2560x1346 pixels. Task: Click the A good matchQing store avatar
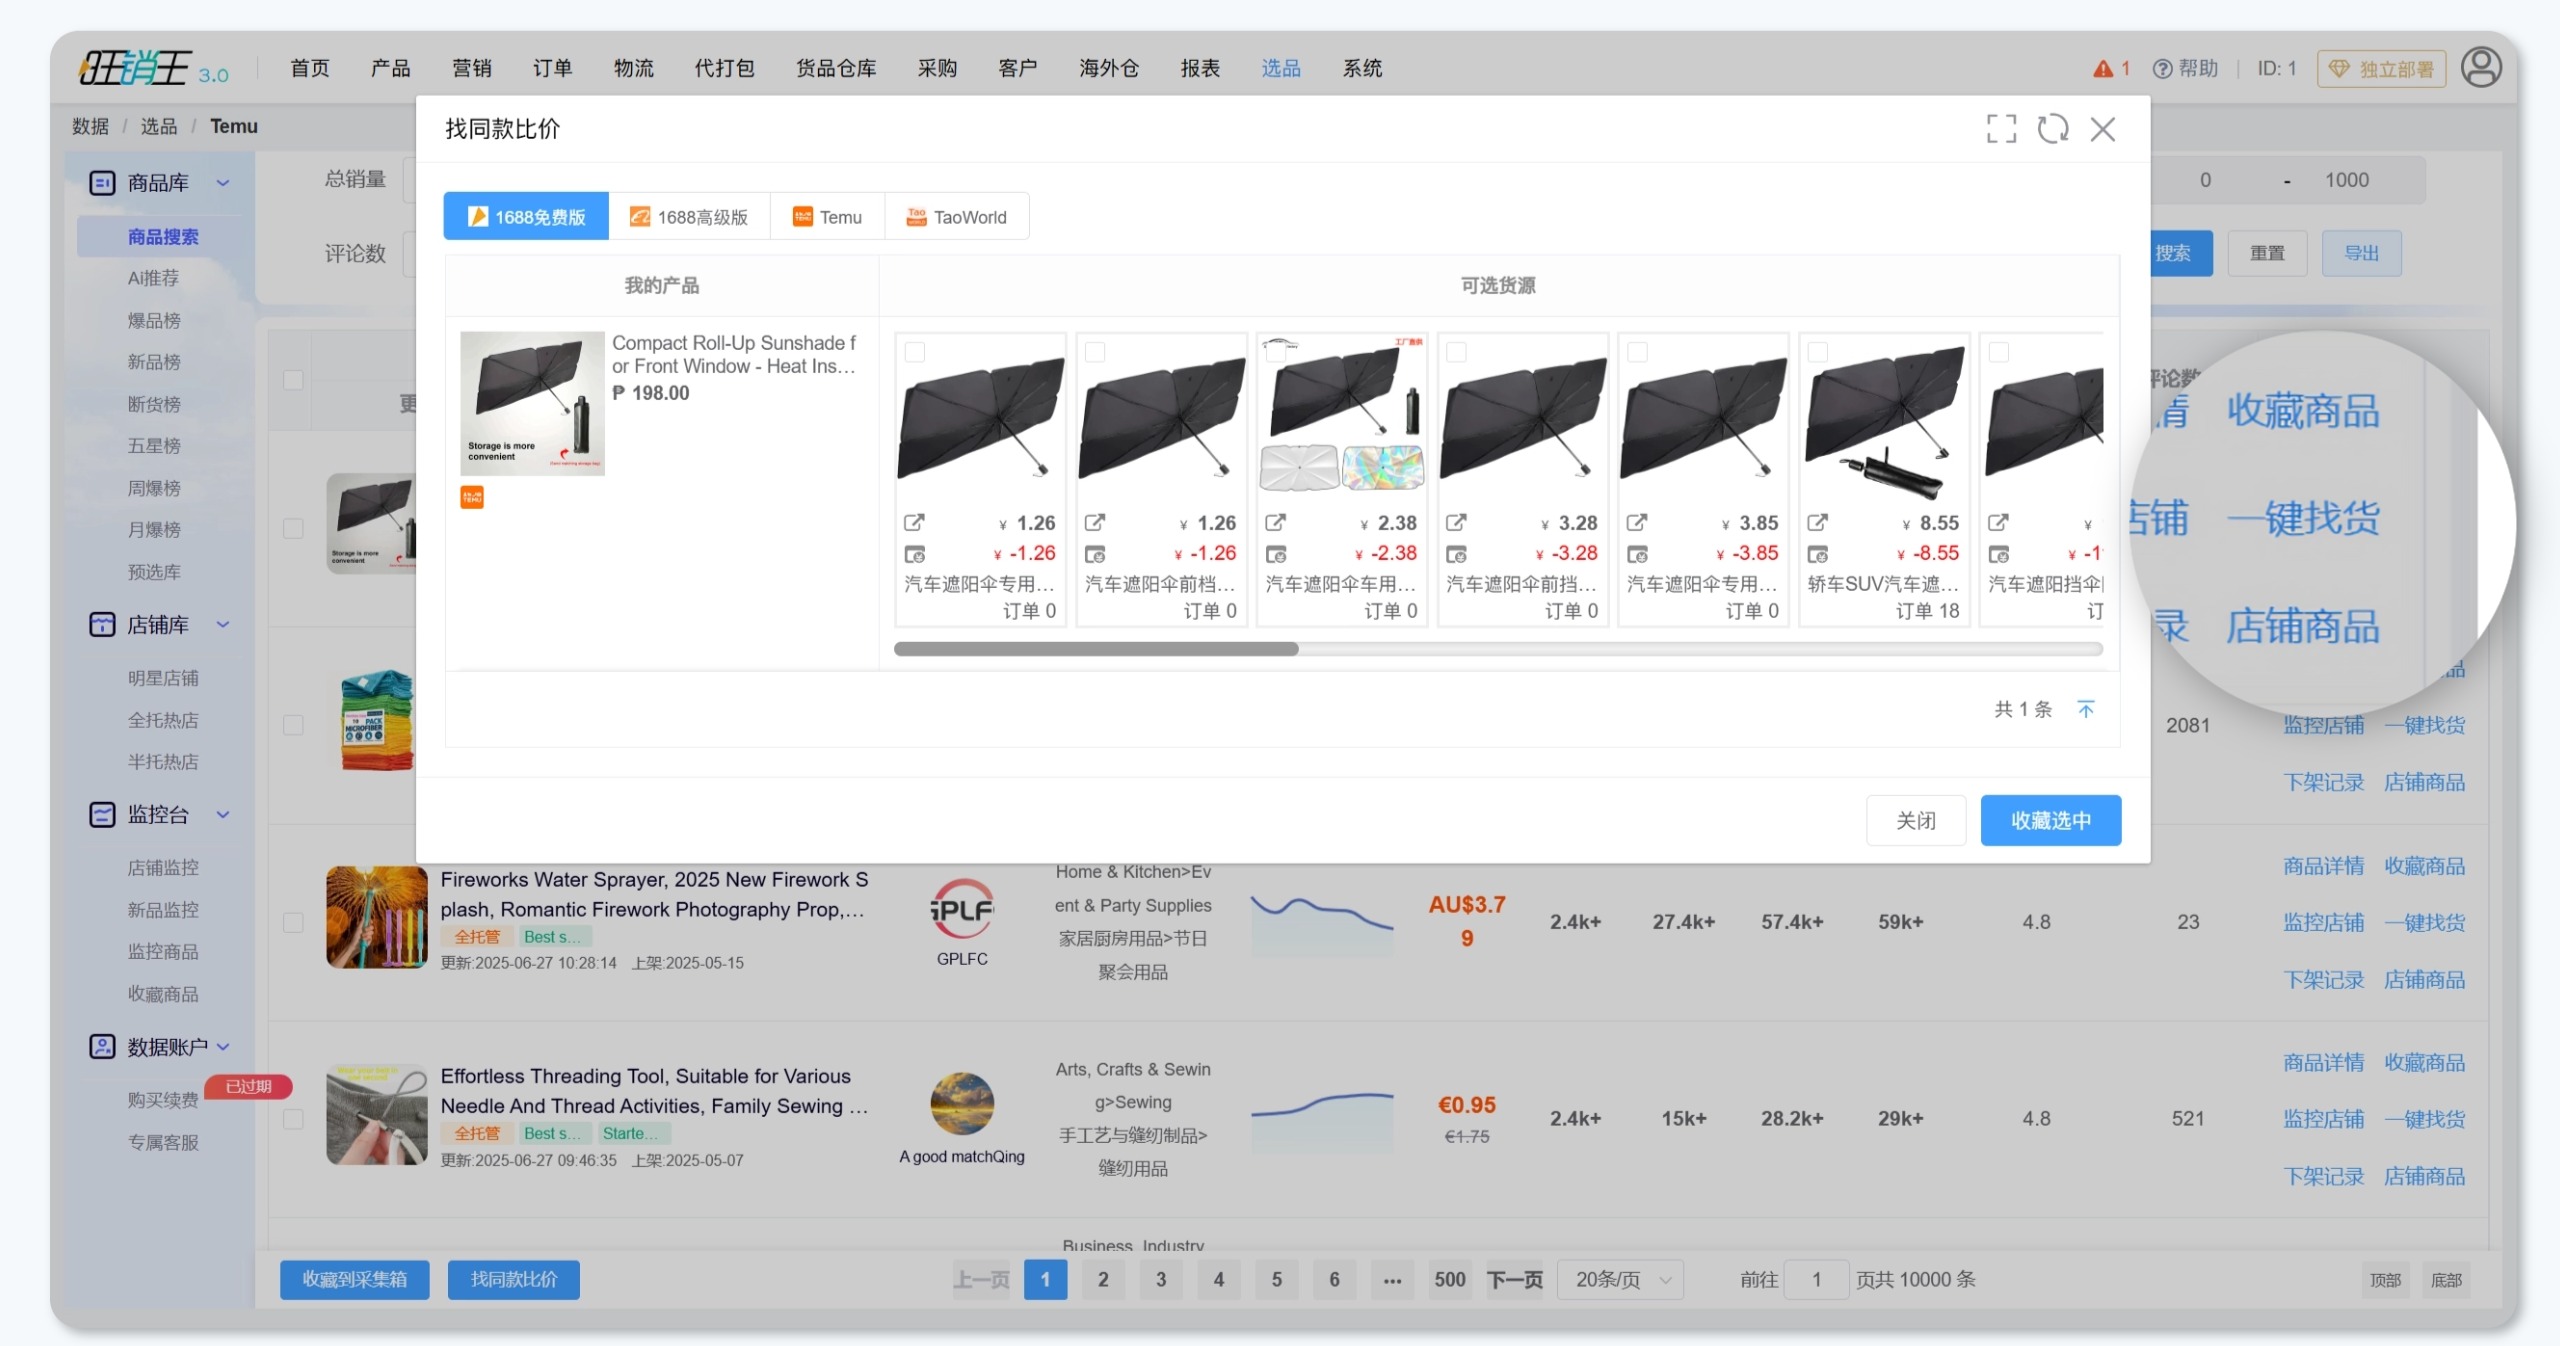(x=962, y=1104)
